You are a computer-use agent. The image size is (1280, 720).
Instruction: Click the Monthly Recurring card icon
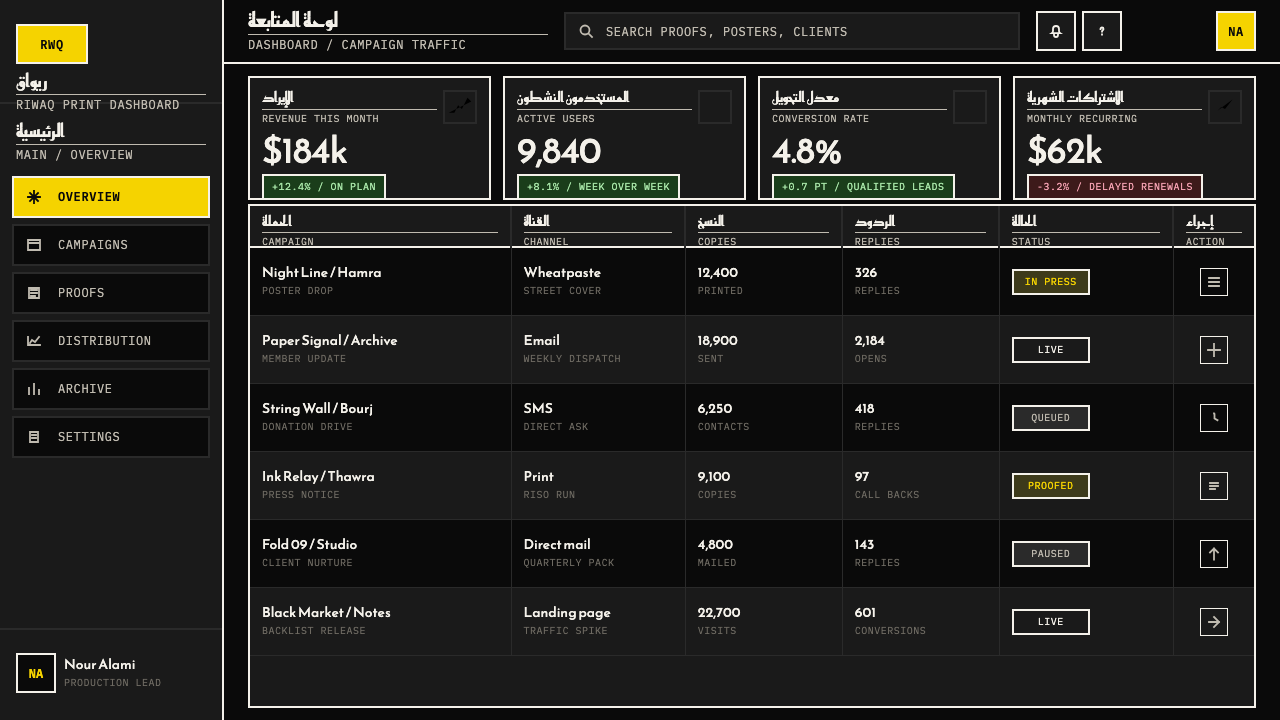coord(1225,107)
